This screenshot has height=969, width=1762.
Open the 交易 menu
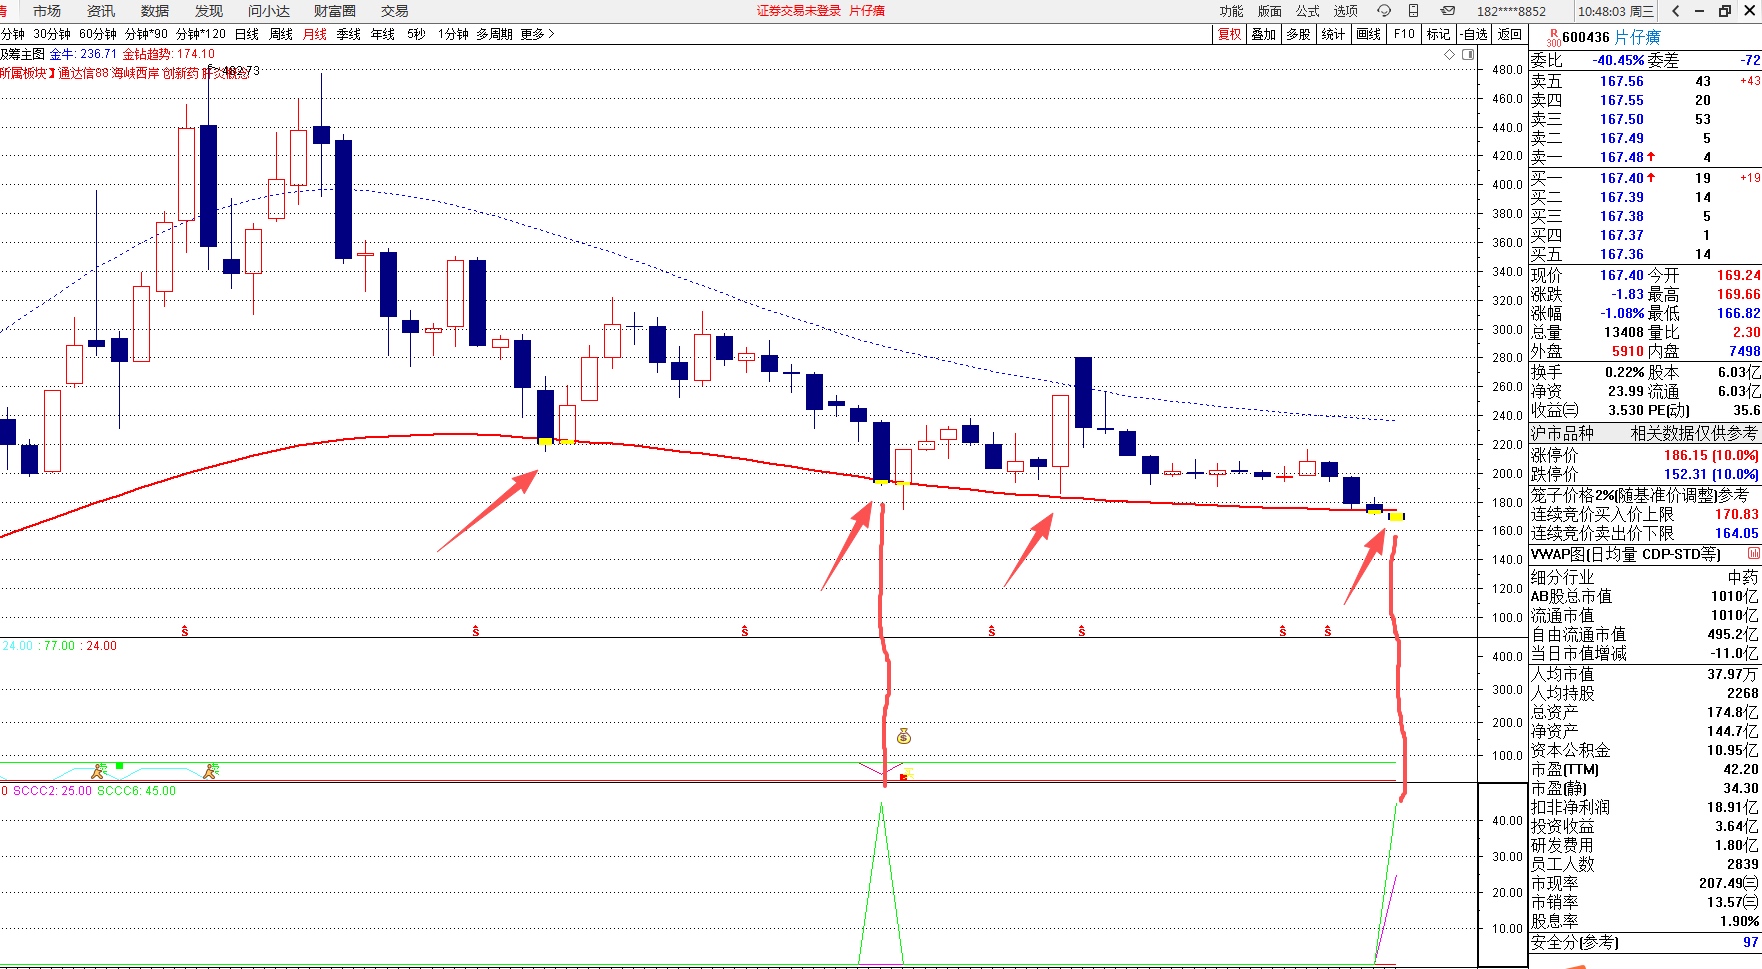coord(395,11)
